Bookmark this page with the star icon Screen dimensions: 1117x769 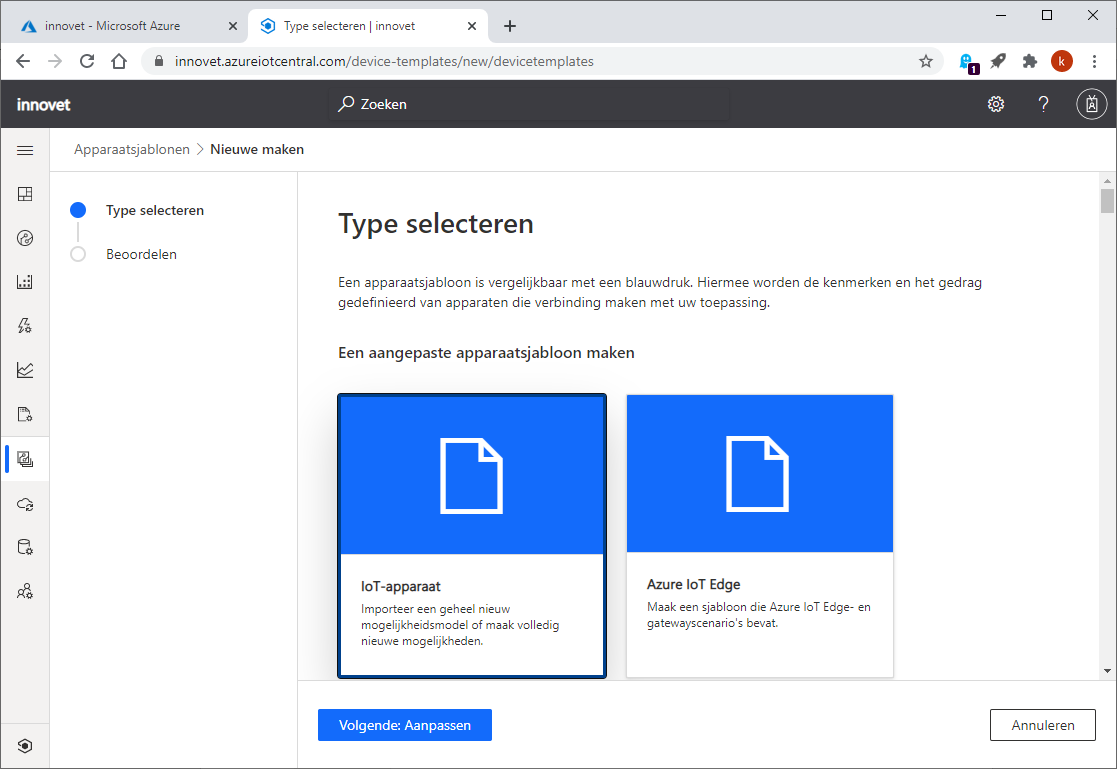925,61
